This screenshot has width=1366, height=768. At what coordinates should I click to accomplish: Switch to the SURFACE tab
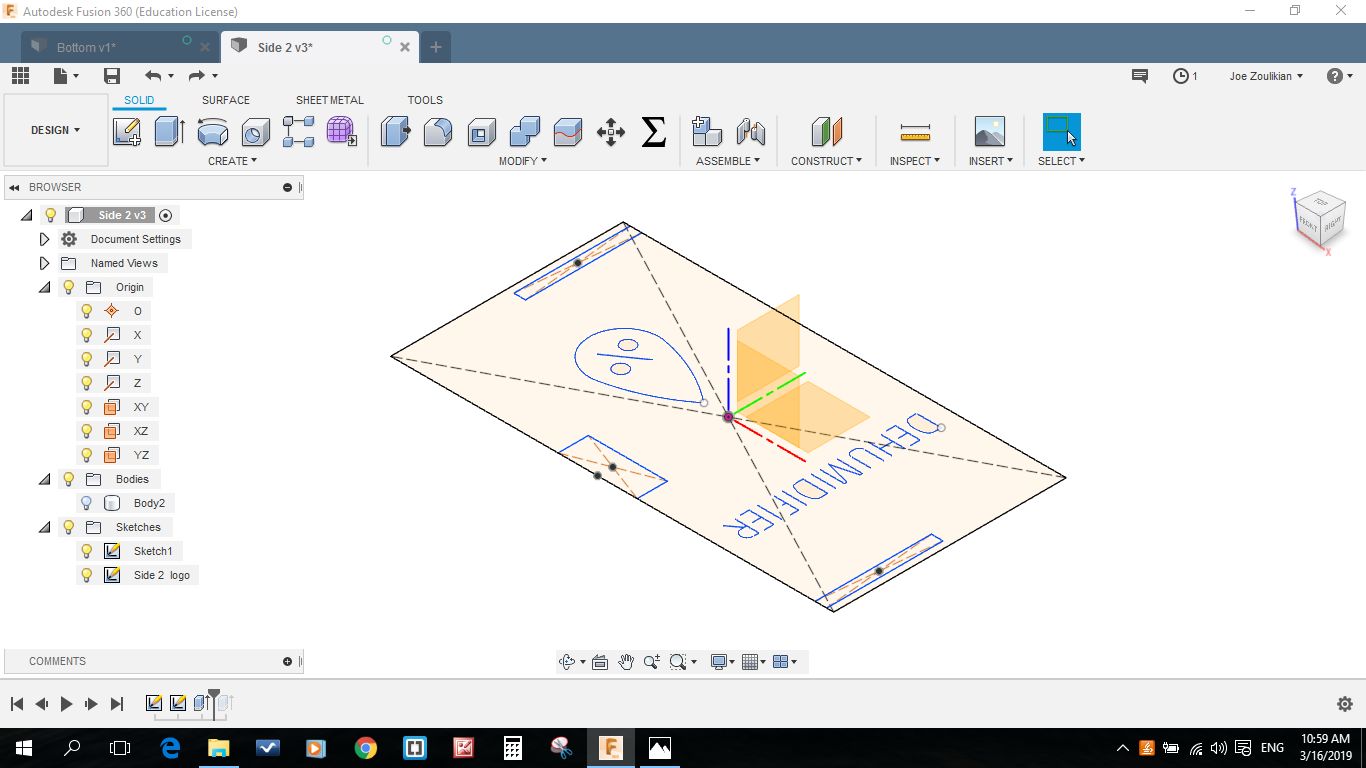click(x=226, y=100)
